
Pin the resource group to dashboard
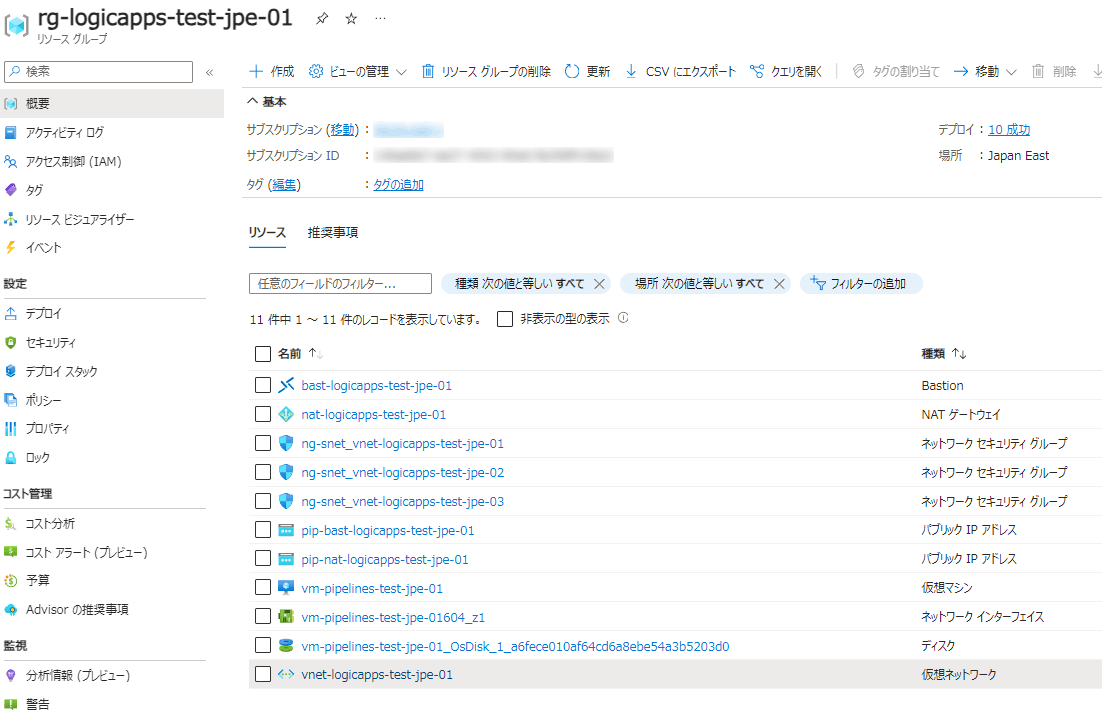[322, 19]
